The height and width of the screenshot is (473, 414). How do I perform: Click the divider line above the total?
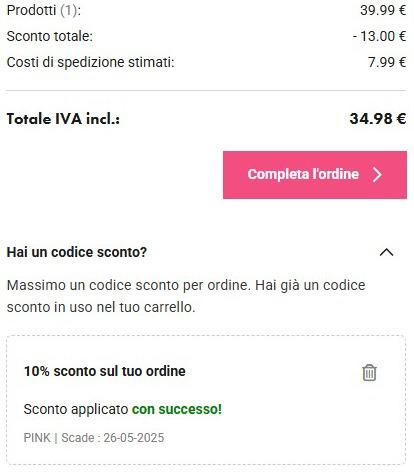(x=206, y=90)
